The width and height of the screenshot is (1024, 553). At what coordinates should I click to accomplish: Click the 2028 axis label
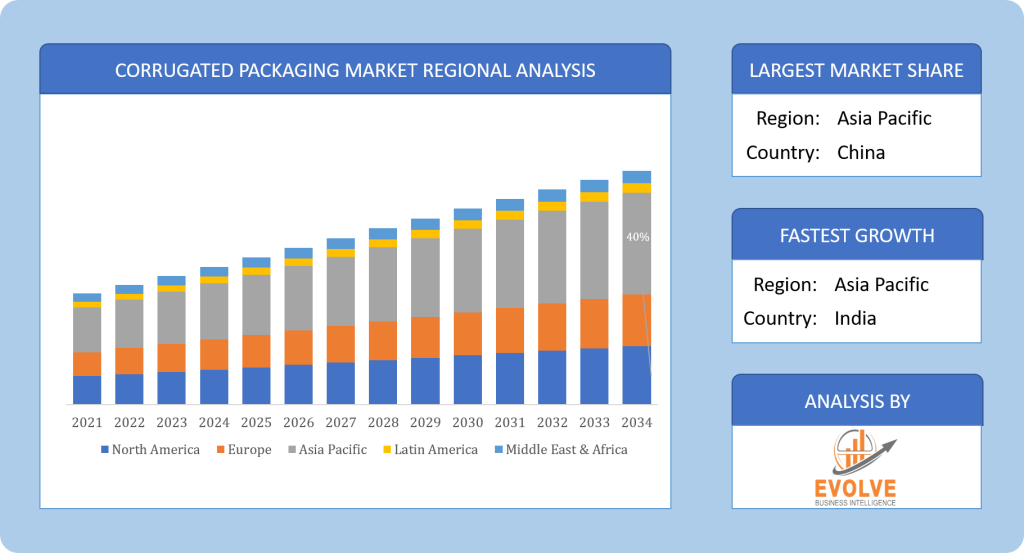coord(383,422)
